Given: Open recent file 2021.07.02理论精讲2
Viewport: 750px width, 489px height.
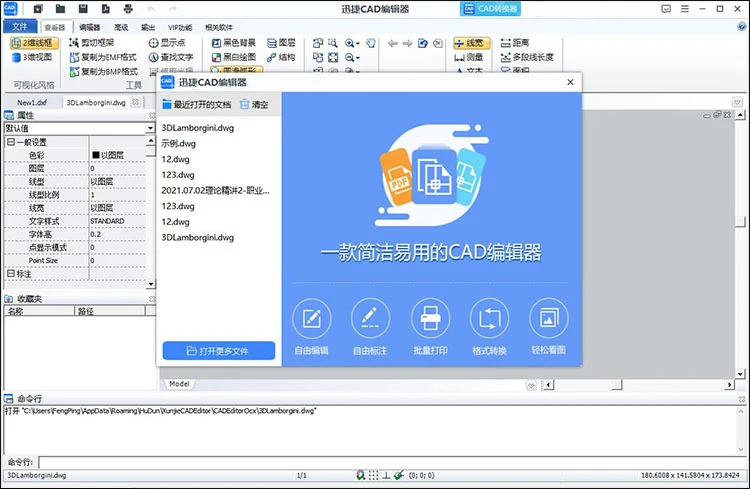Looking at the screenshot, I should 215,190.
